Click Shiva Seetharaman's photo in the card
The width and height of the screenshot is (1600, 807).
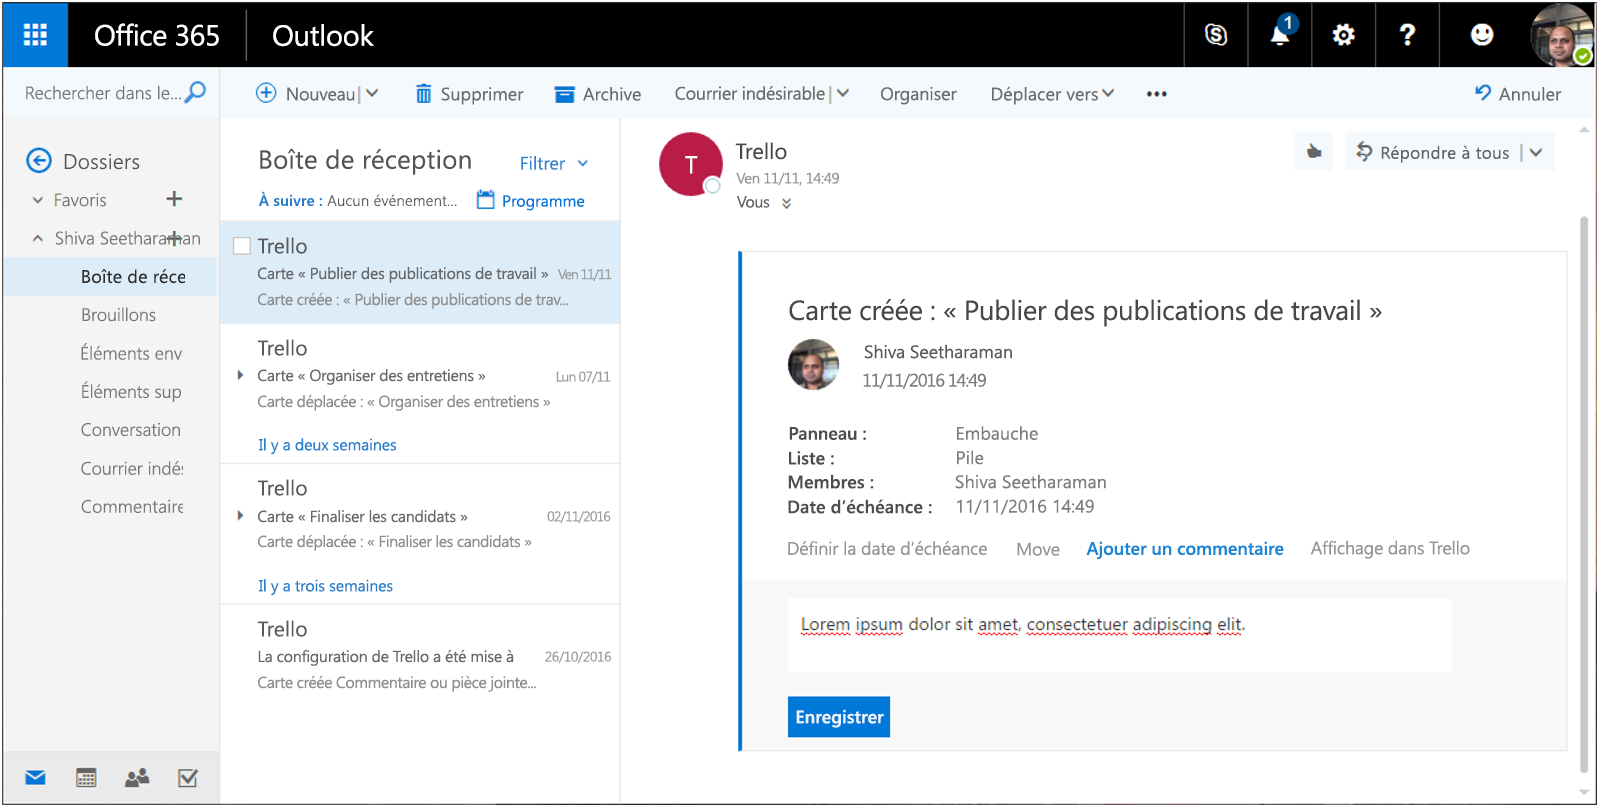pyautogui.click(x=814, y=364)
